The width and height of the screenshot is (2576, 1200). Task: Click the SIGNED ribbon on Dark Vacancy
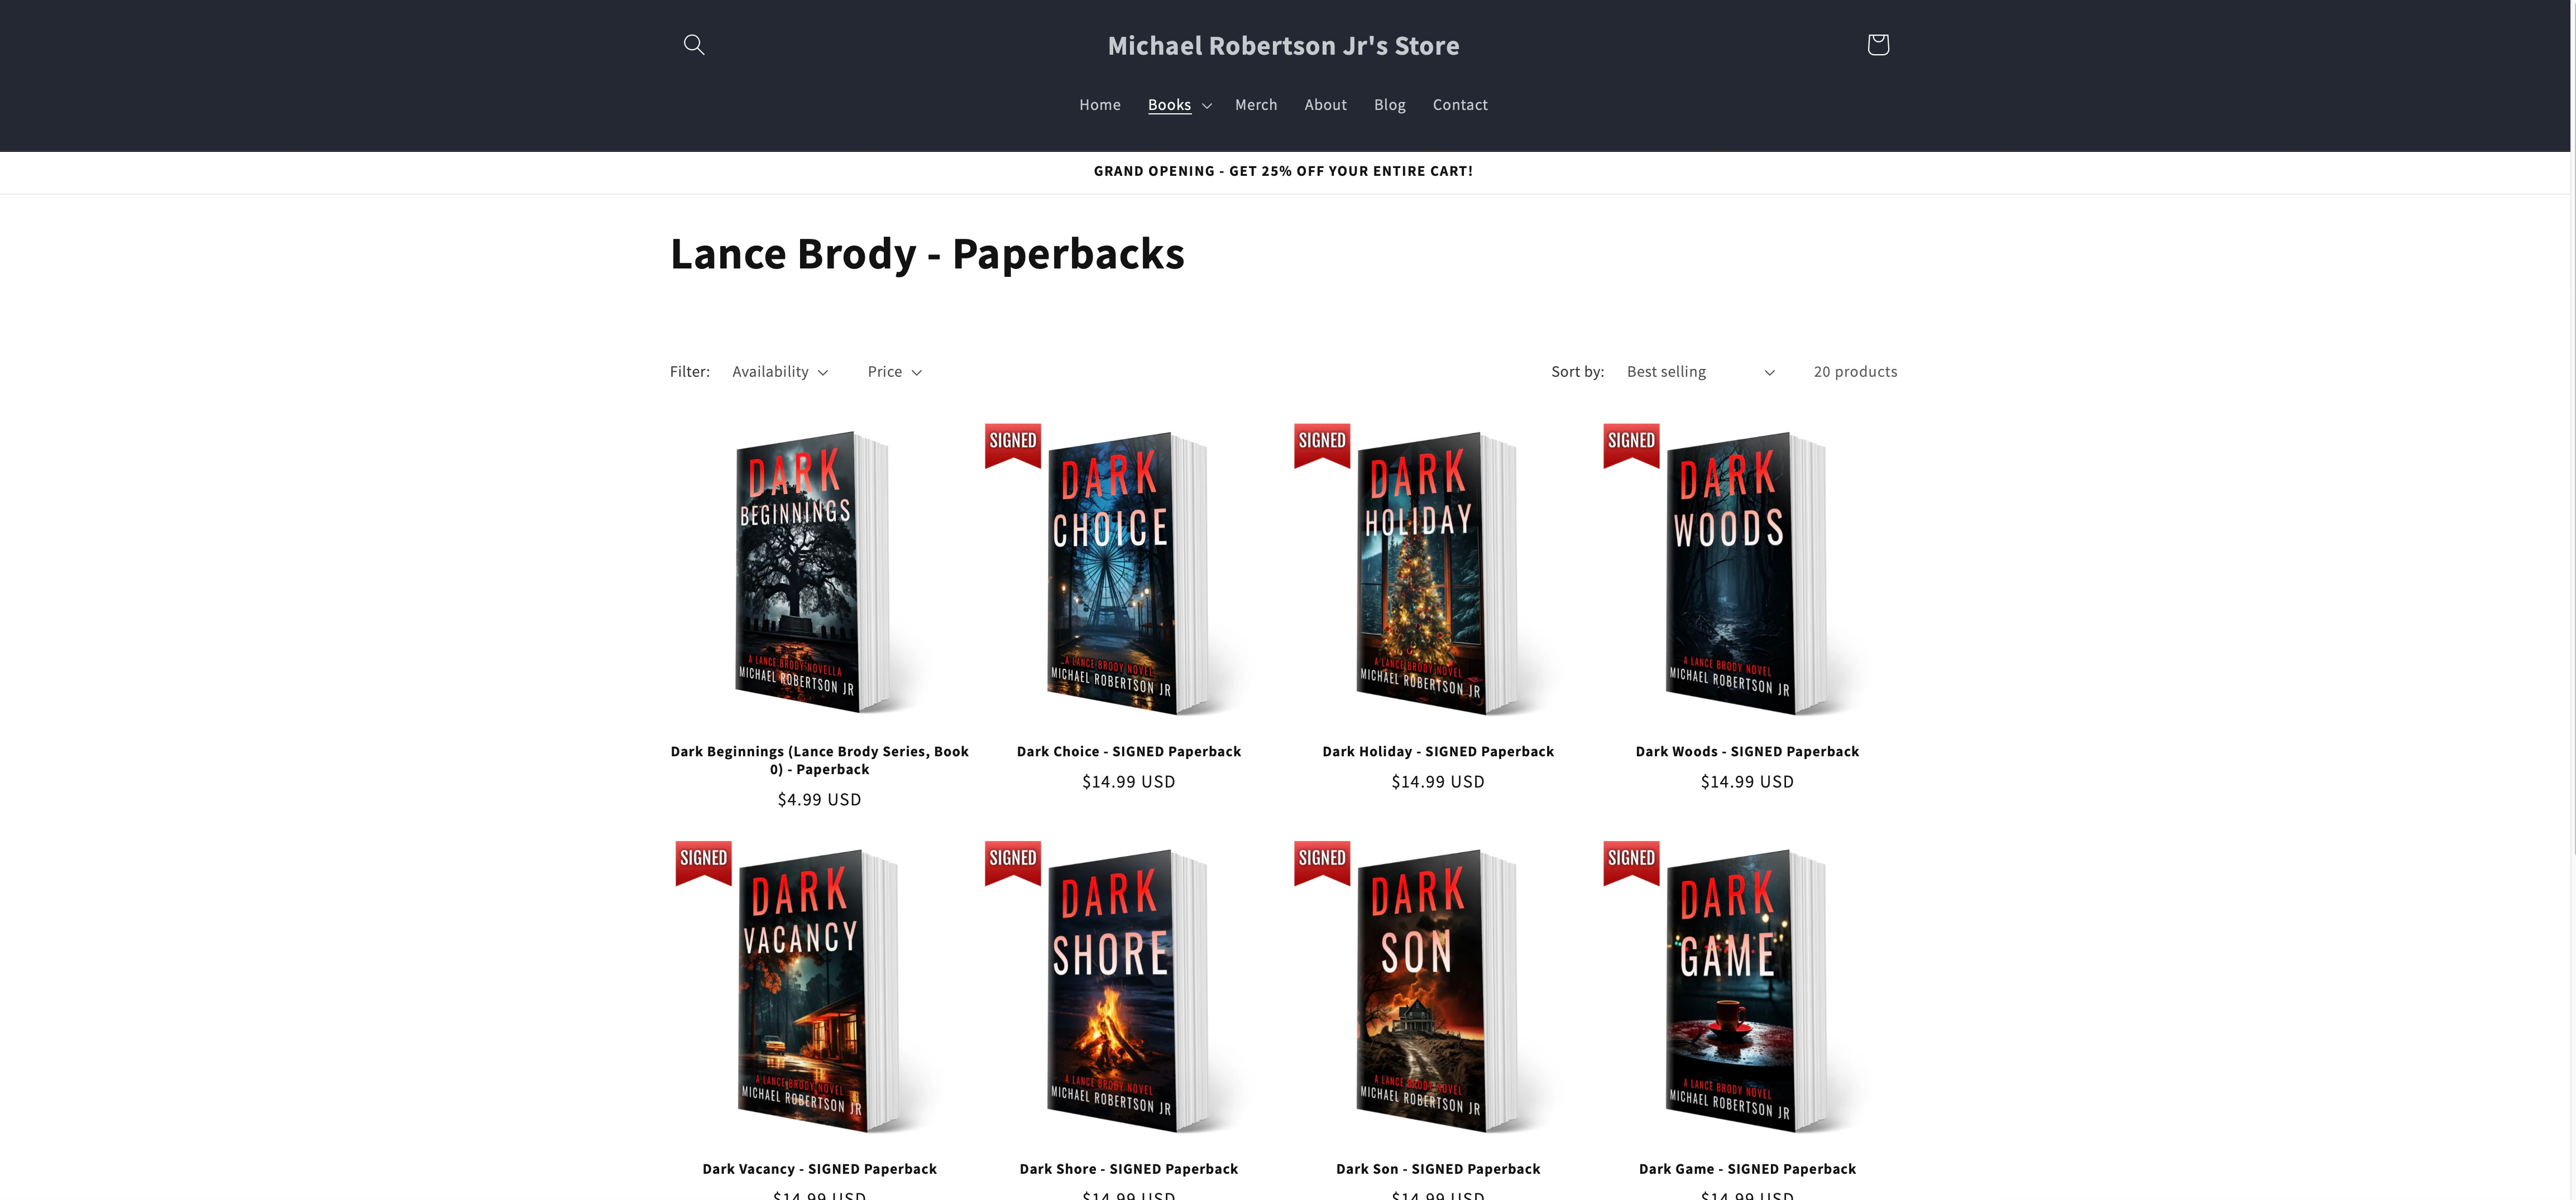click(x=703, y=863)
